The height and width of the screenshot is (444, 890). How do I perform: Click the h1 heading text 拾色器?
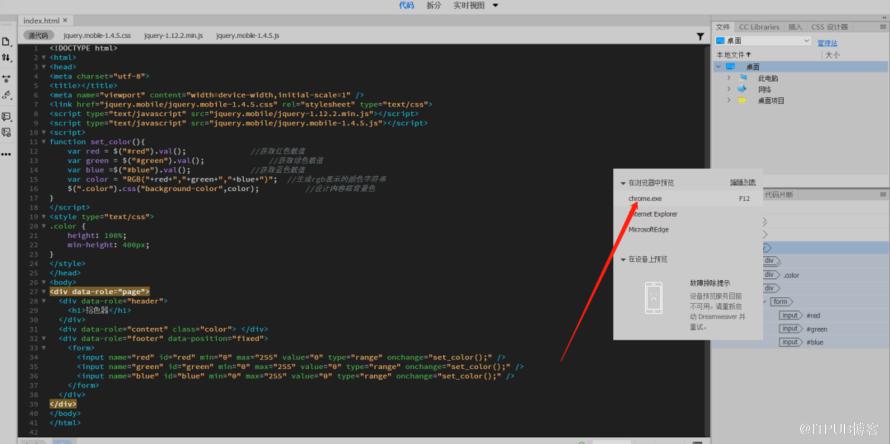click(96, 311)
